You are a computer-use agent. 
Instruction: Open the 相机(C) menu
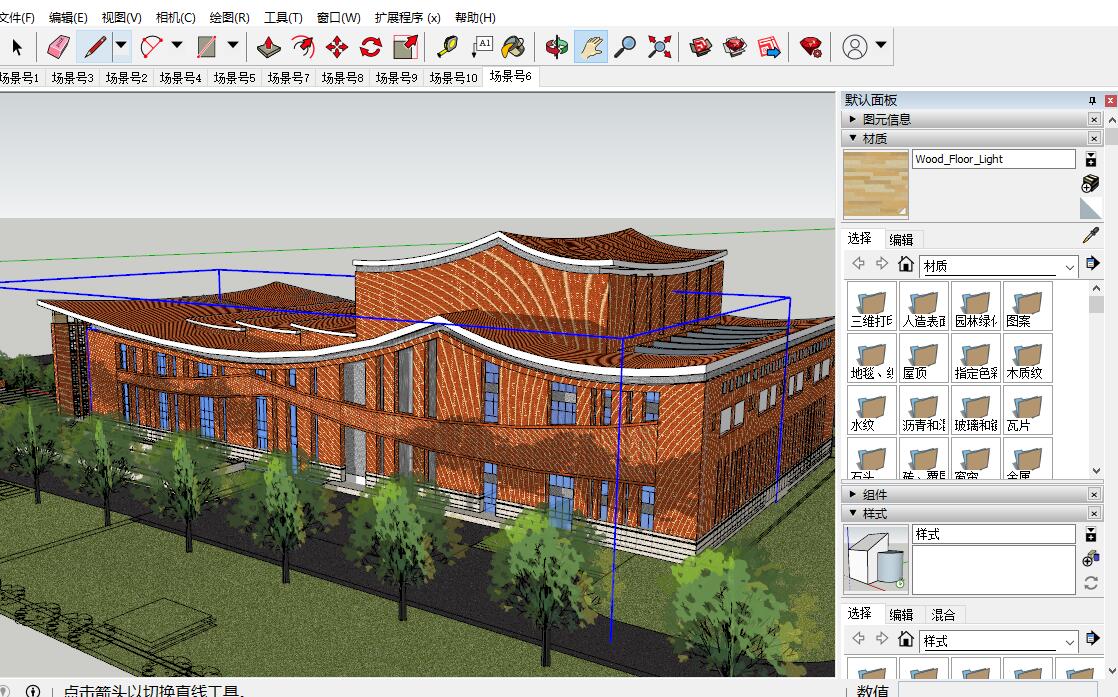175,17
